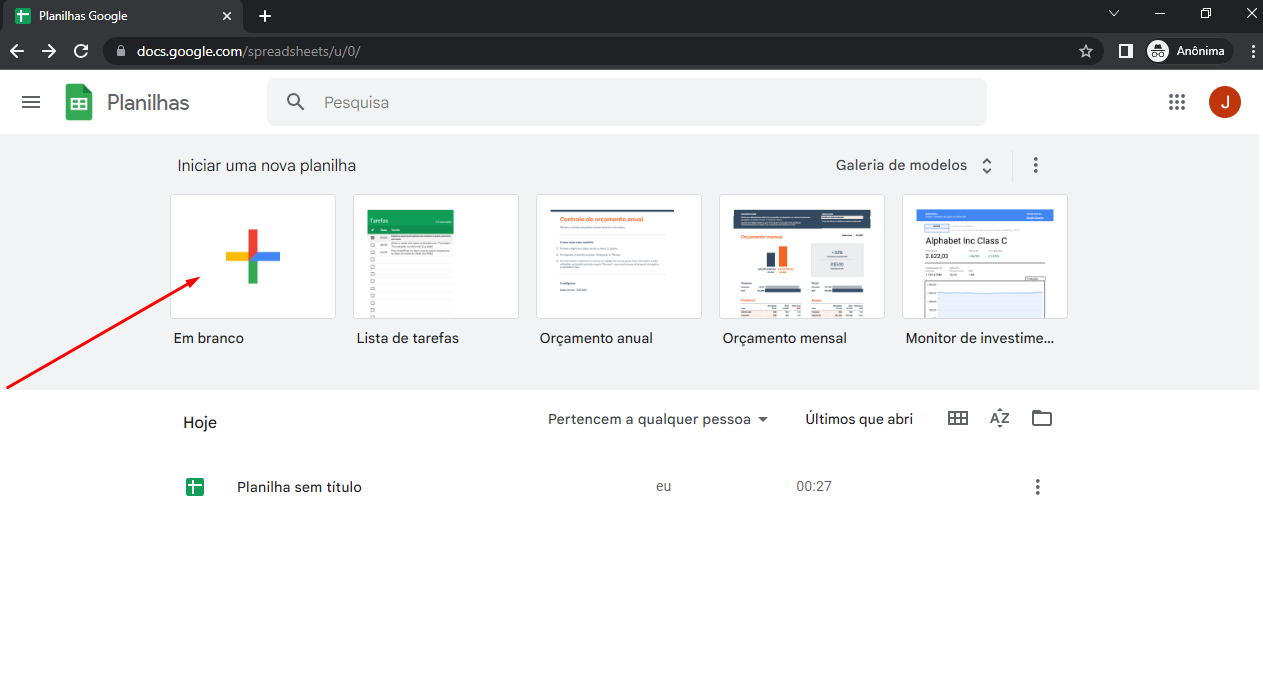Open the main hamburger menu
Viewport: 1263px width, 678px height.
click(31, 102)
